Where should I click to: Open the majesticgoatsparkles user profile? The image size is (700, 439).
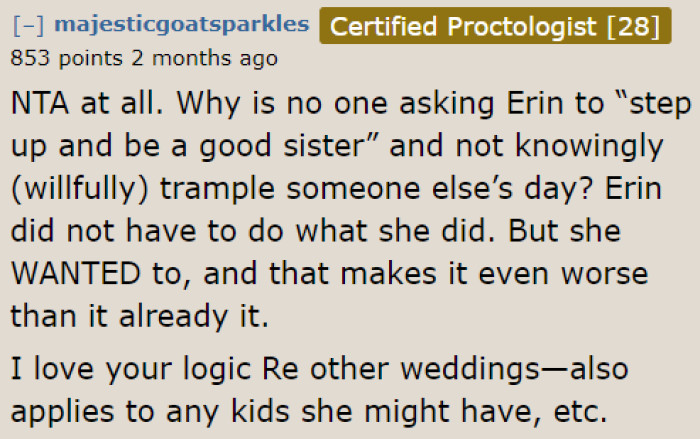click(180, 25)
